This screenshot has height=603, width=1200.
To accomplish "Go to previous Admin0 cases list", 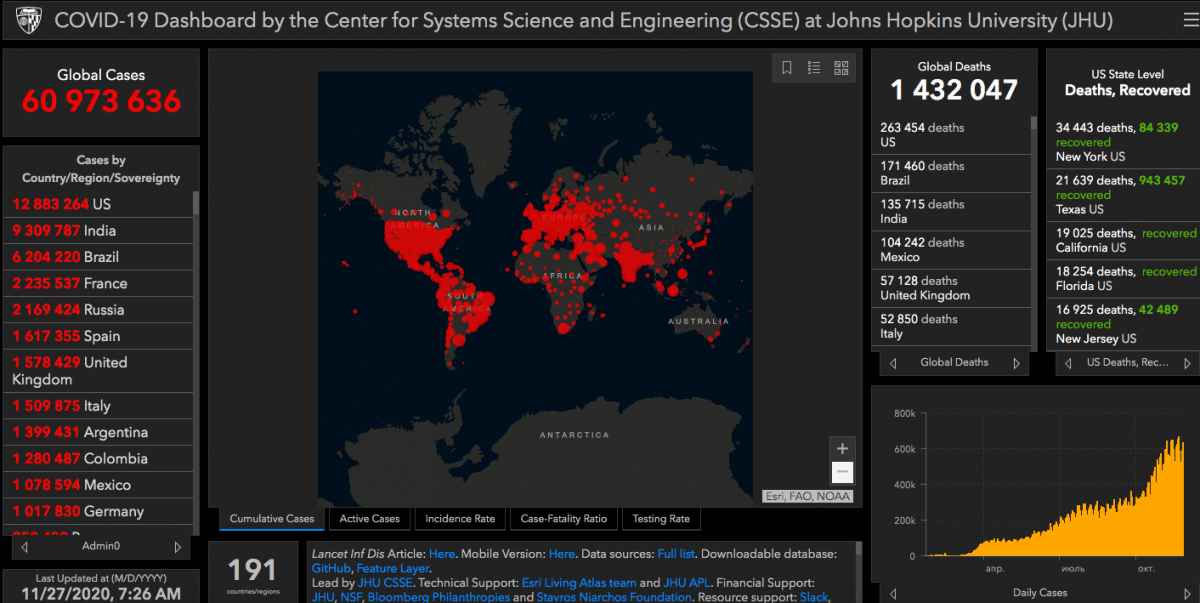I will [x=27, y=547].
